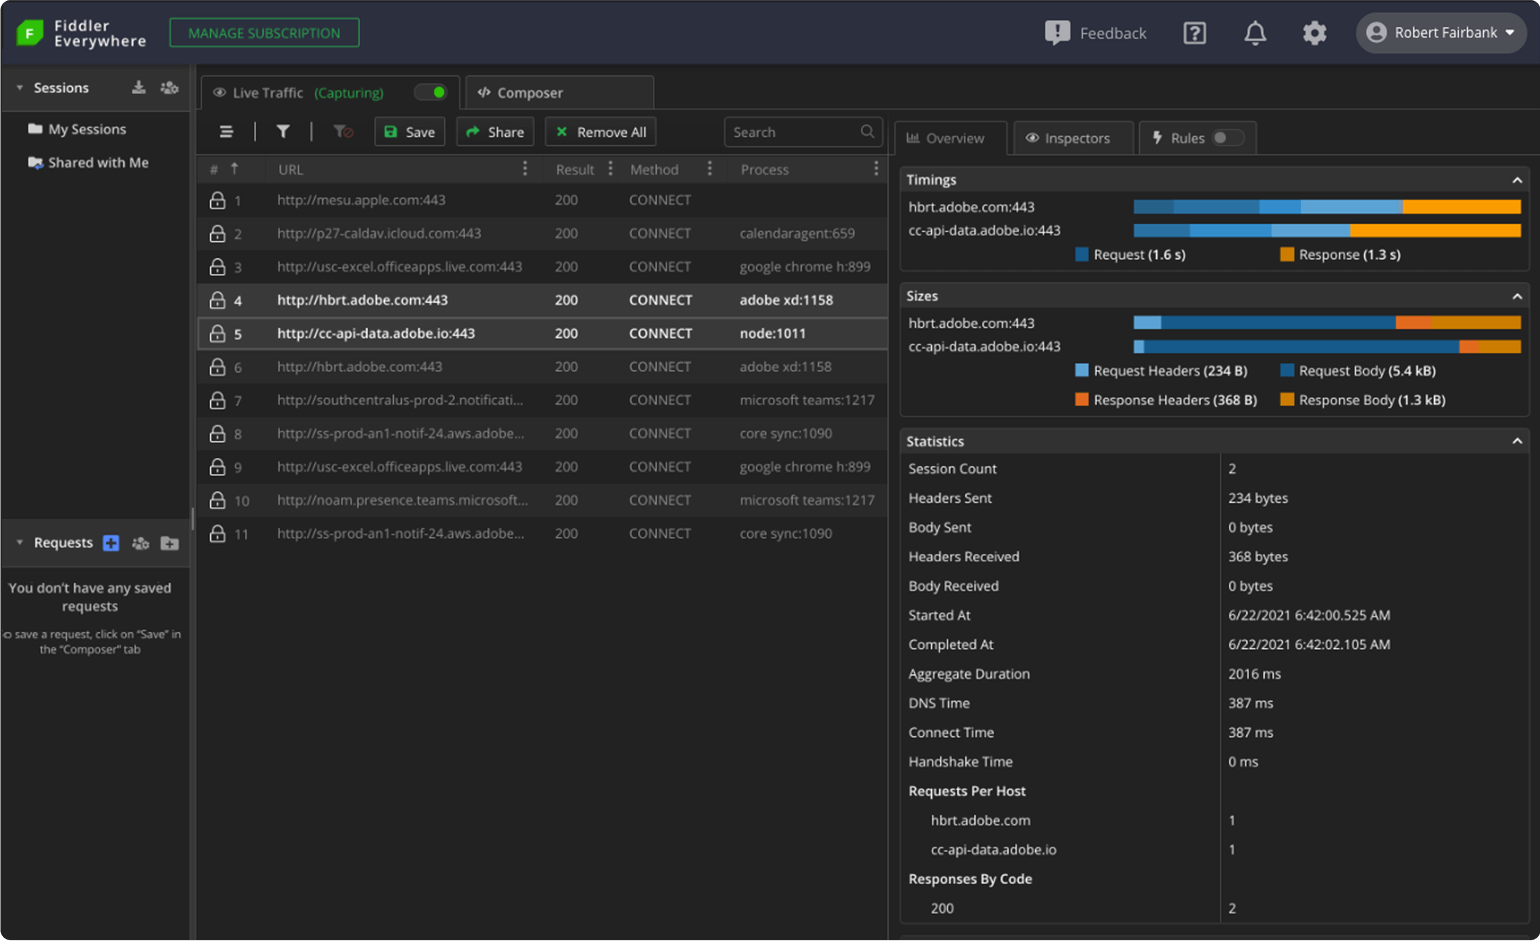The image size is (1540, 941).
Task: Click the search magnifier icon
Action: tap(867, 131)
